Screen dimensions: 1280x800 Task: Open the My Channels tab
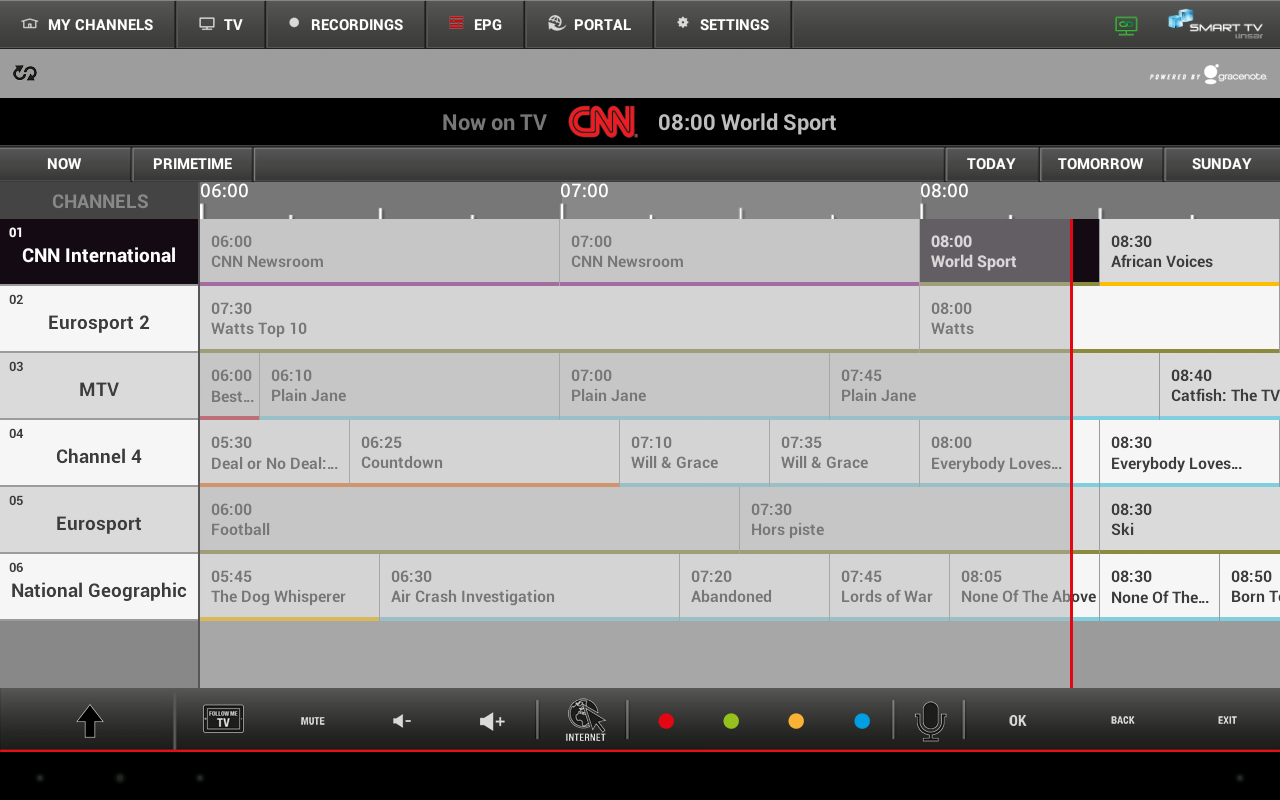pos(88,24)
